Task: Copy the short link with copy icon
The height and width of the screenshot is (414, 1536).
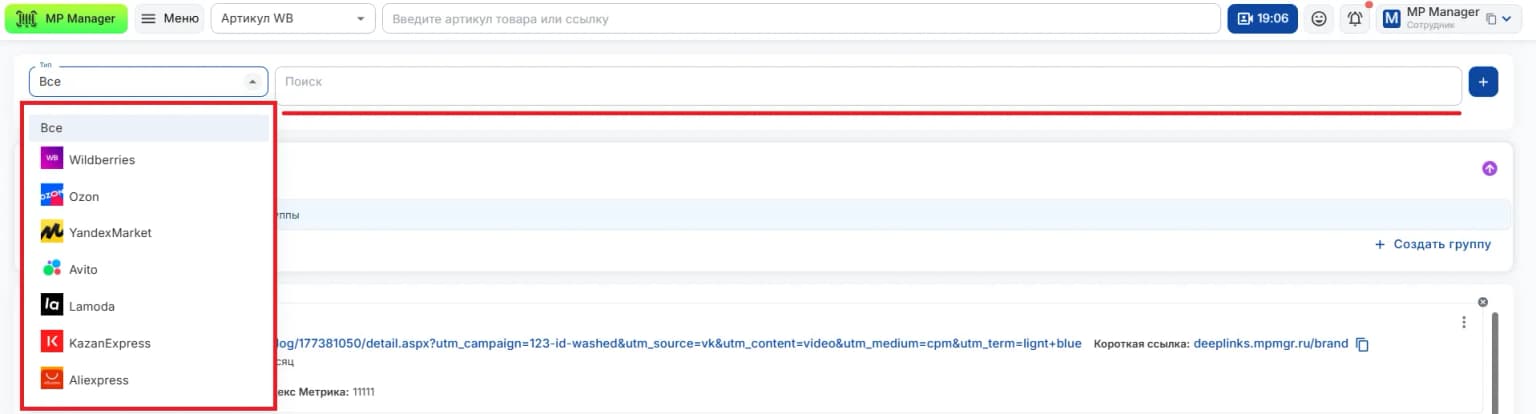Action: [x=1362, y=344]
